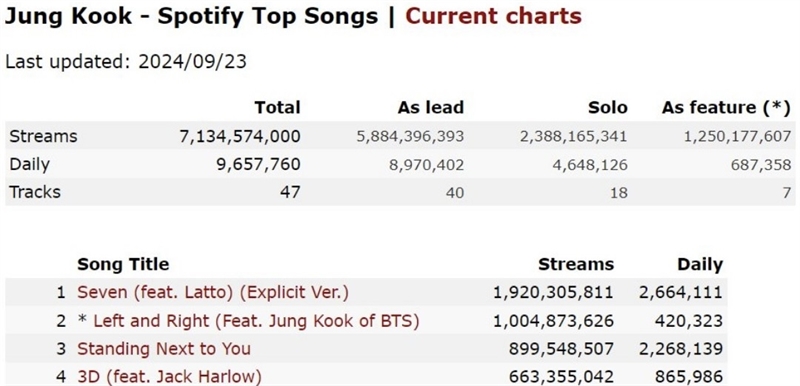Open Seven (feat. Latto) song link

point(213,292)
